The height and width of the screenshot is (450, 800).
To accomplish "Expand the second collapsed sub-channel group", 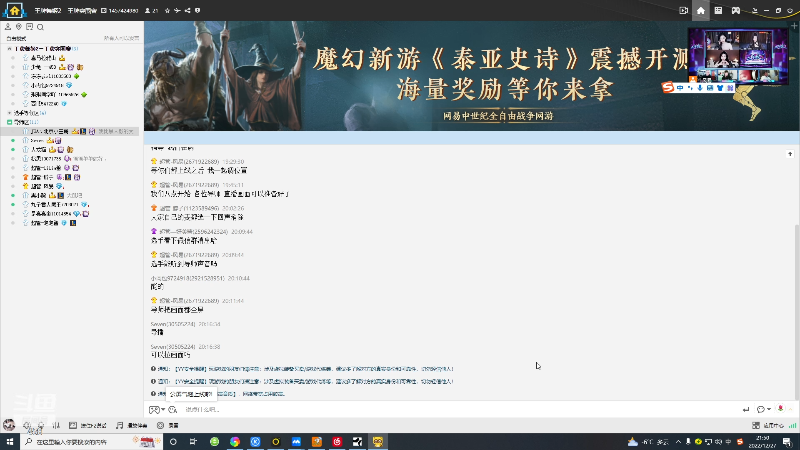I will click(9, 113).
